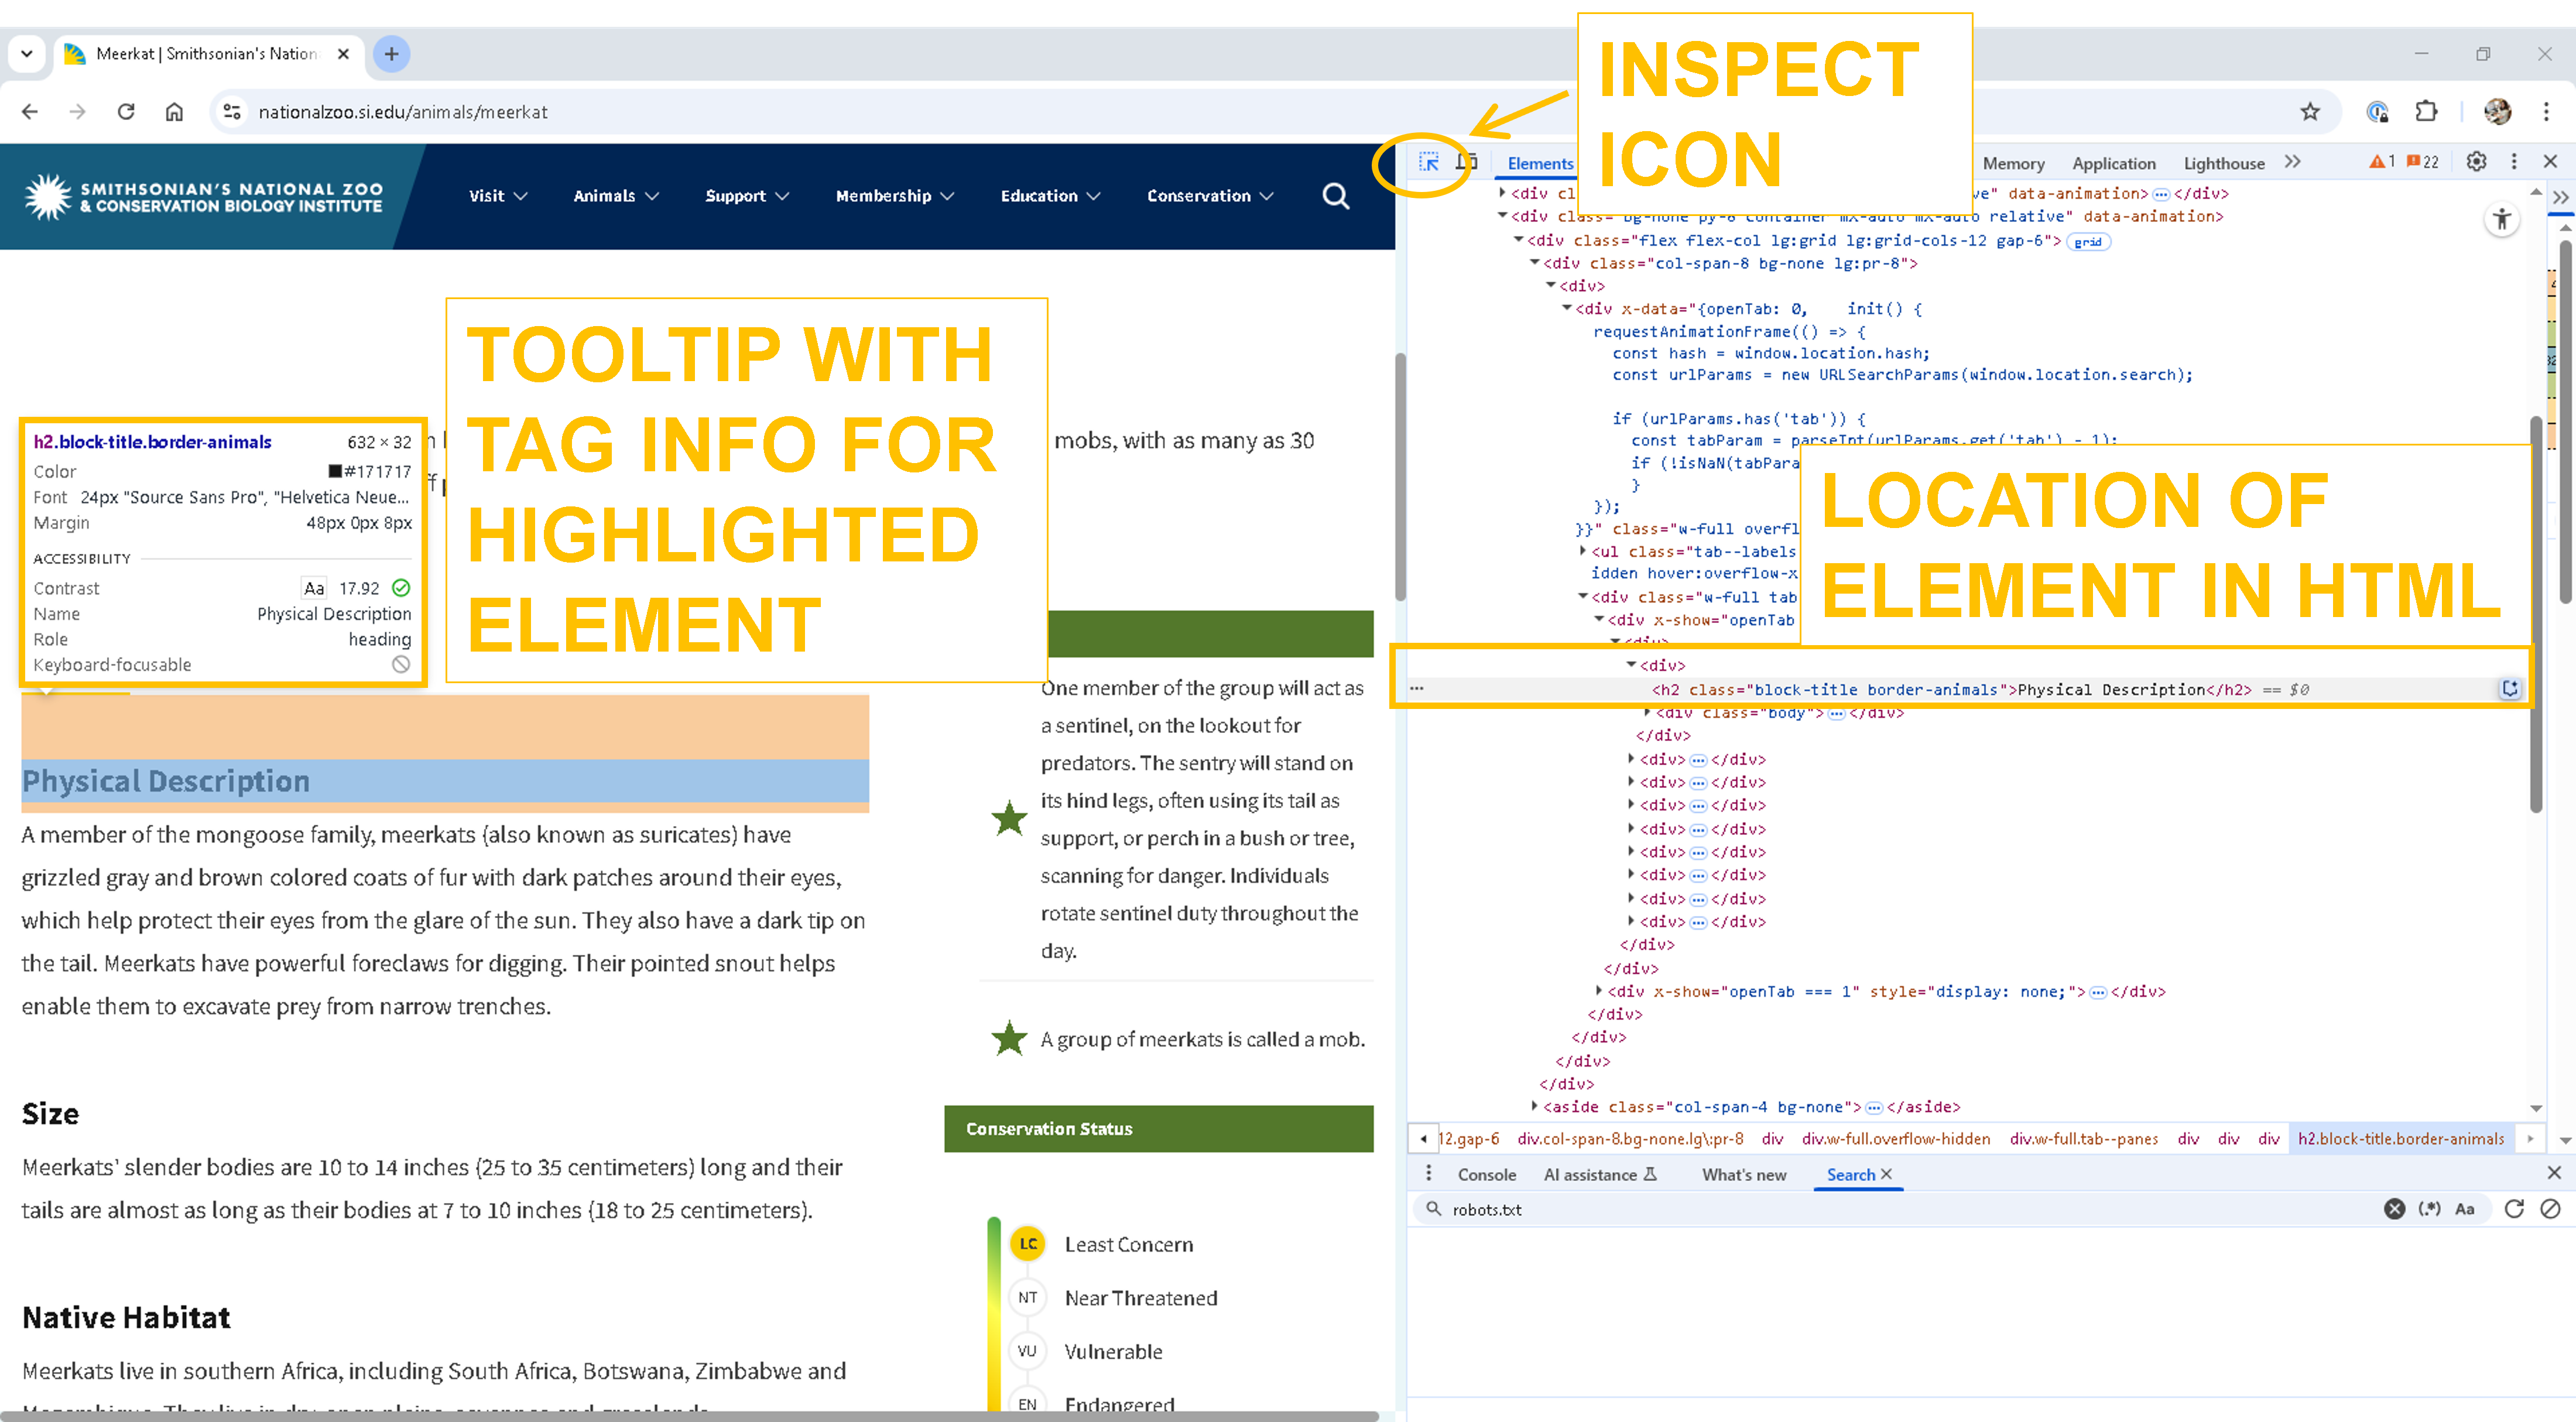Collapse the div x-data openTab element

[1567, 308]
